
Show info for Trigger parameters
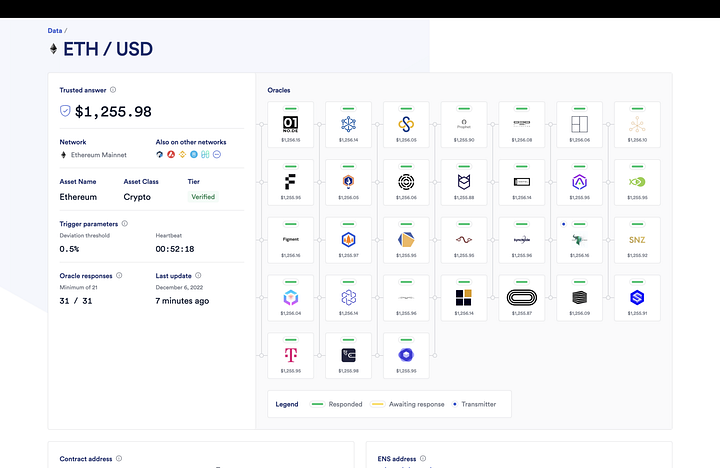(x=124, y=224)
